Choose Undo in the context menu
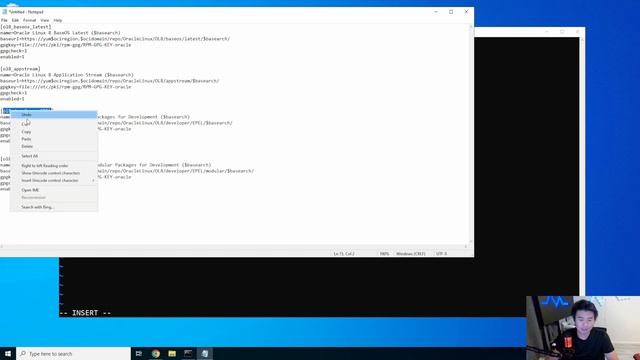The width and height of the screenshot is (640, 360). pyautogui.click(x=53, y=115)
